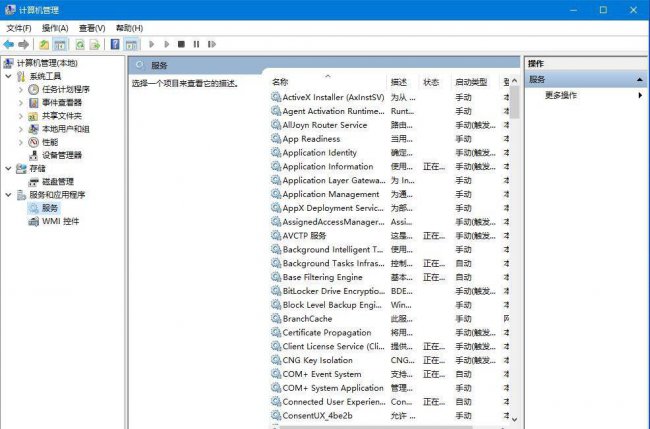This screenshot has width=650, height=429.
Task: Open the 文件(F) menu
Action: [19, 28]
